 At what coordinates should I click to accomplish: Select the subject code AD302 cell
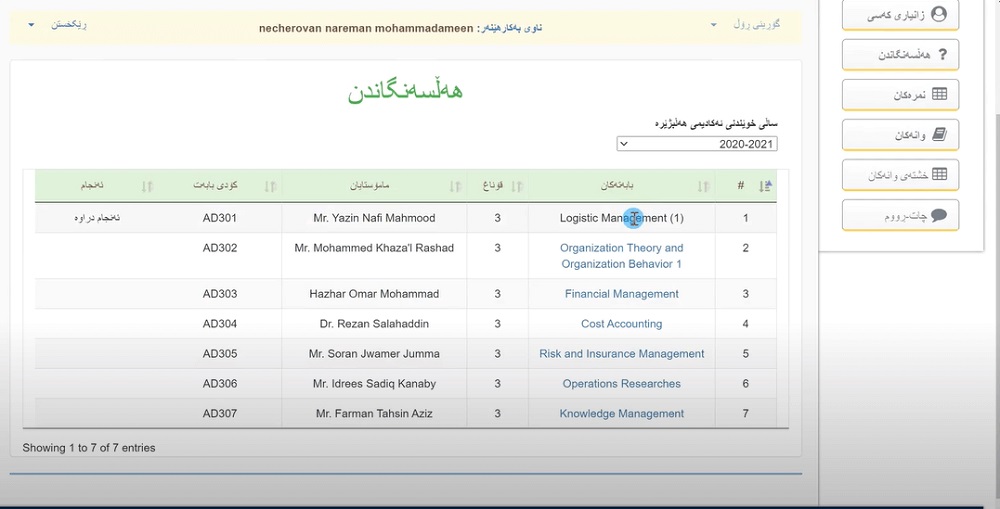[219, 248]
